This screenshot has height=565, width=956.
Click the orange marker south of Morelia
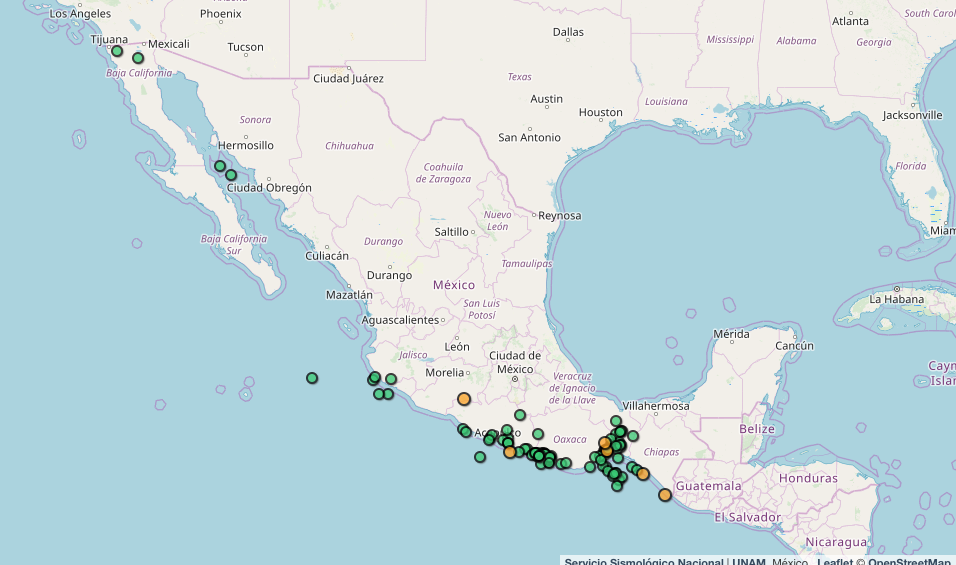pyautogui.click(x=464, y=399)
